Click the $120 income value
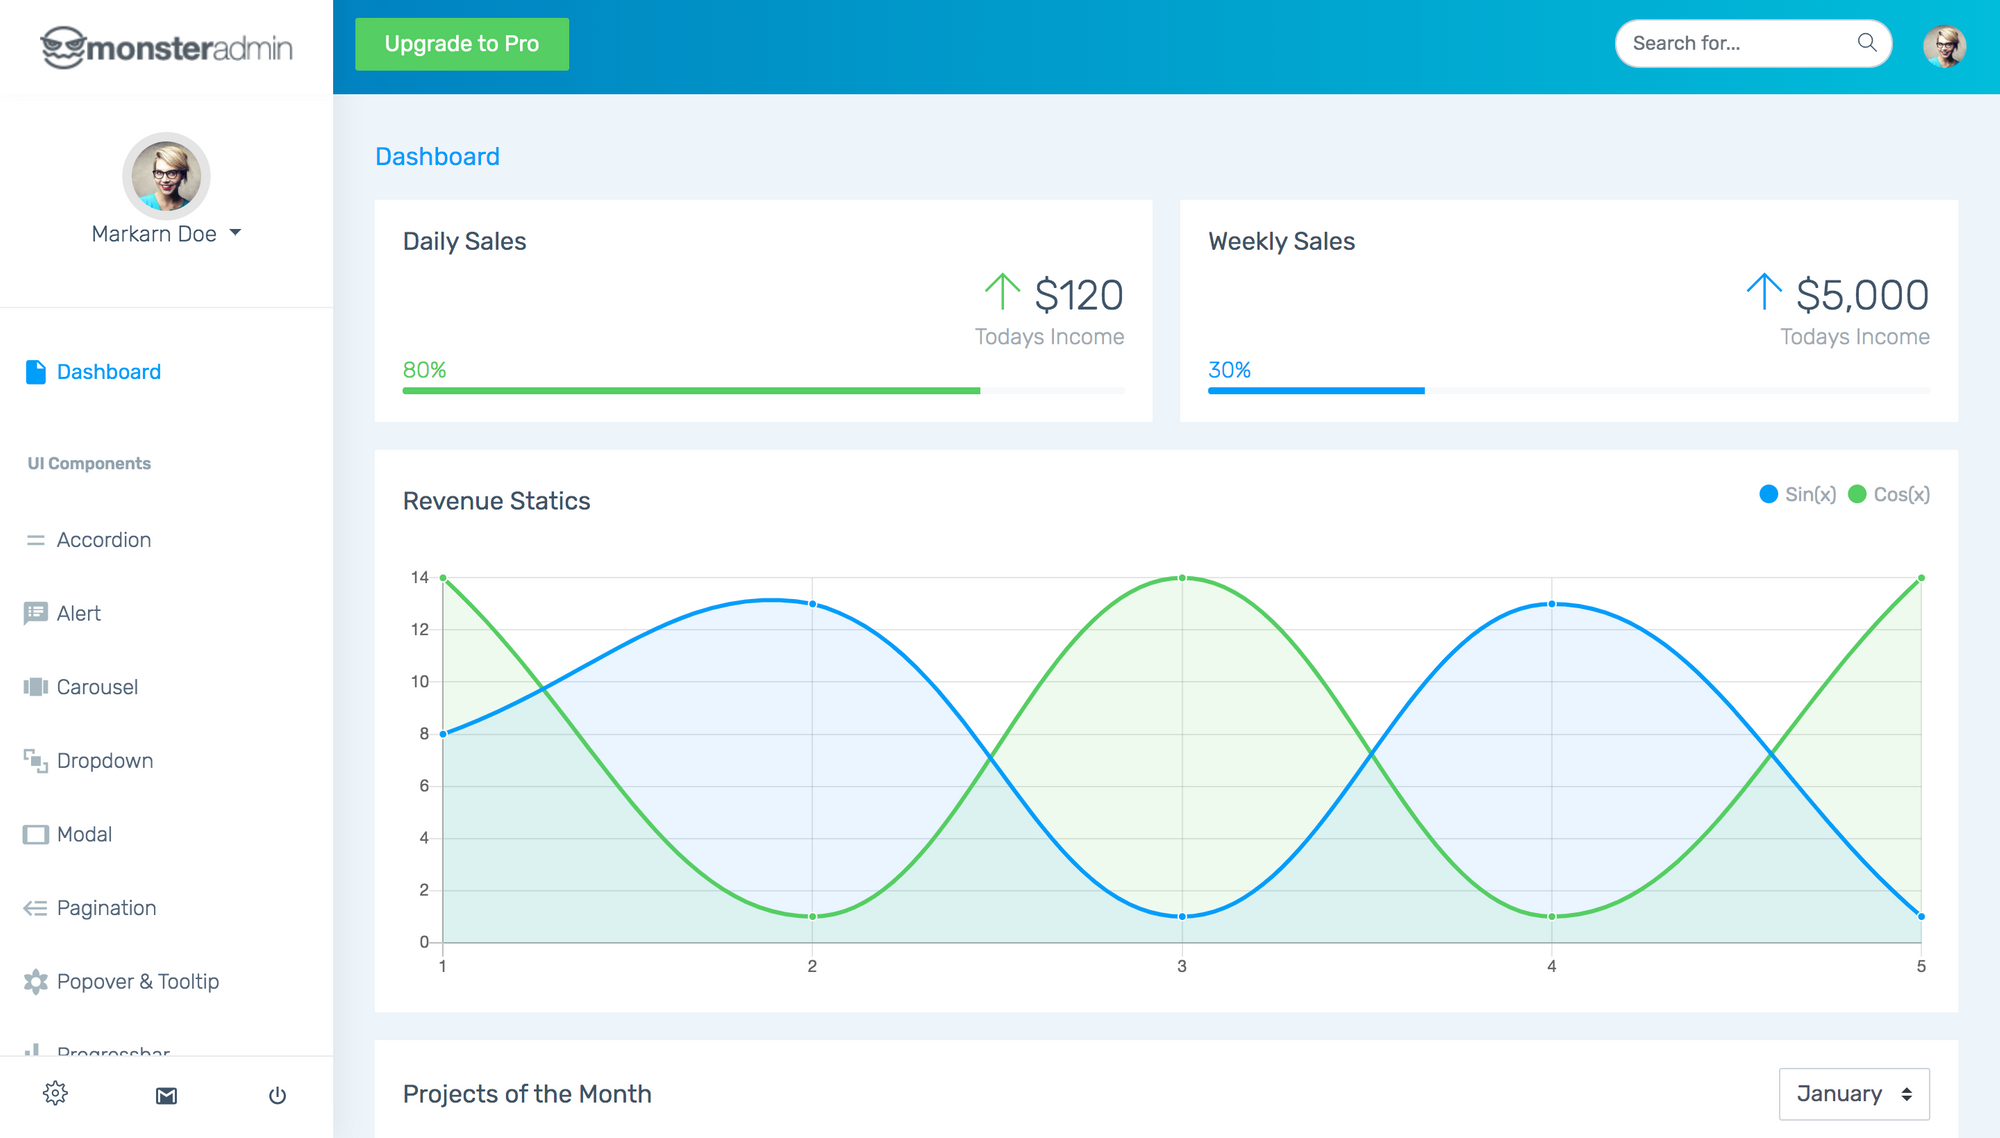This screenshot has height=1138, width=2000. pos(1079,295)
